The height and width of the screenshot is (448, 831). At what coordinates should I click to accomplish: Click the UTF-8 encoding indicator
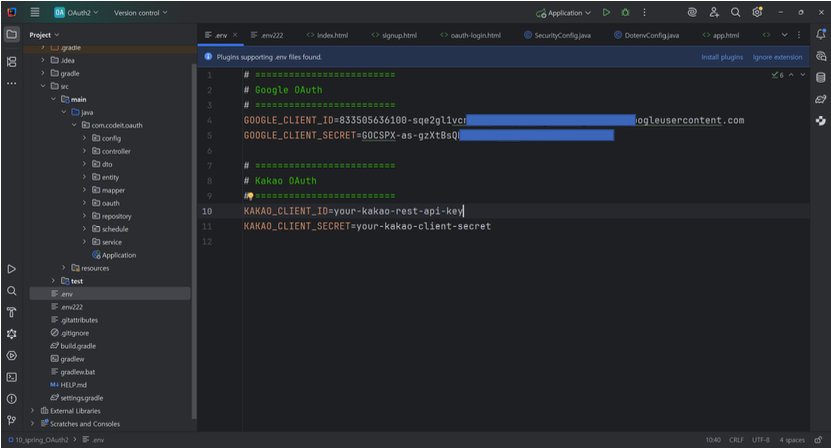[x=761, y=440]
